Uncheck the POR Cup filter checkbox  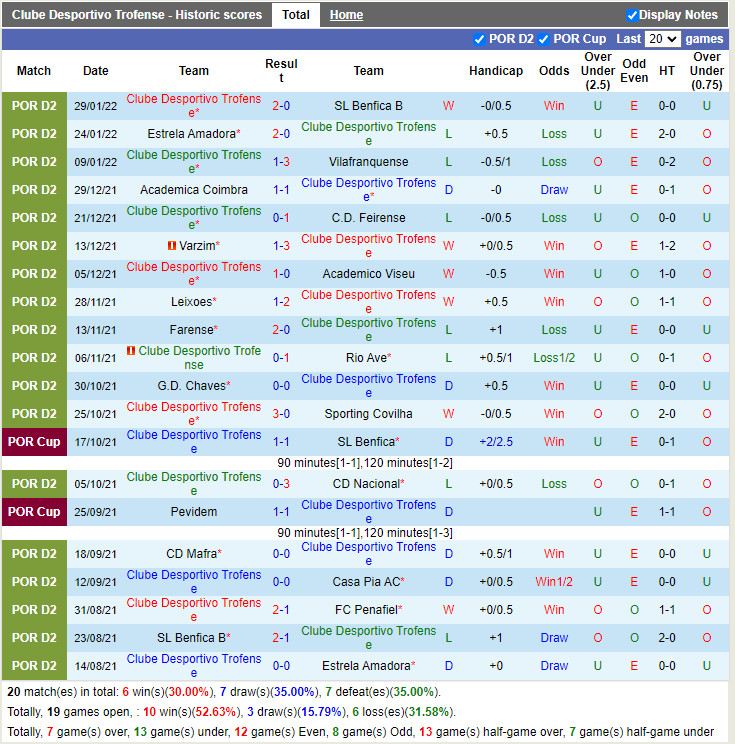[544, 39]
